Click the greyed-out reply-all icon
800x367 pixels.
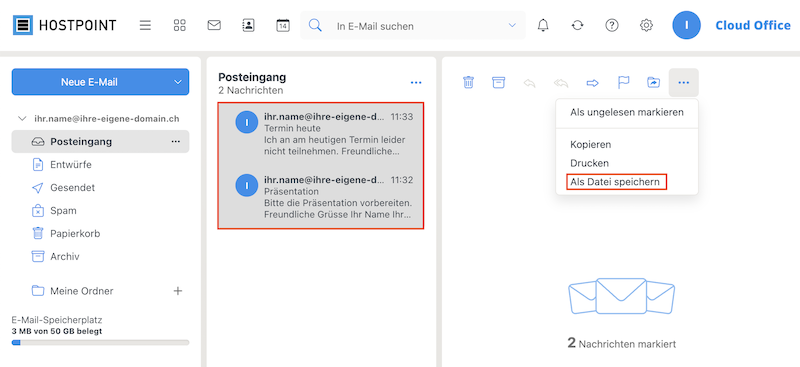pyautogui.click(x=561, y=83)
